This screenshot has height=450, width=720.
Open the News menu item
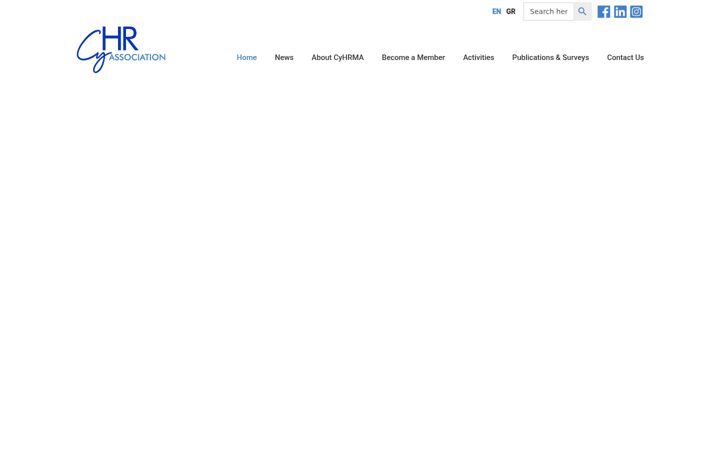click(284, 57)
